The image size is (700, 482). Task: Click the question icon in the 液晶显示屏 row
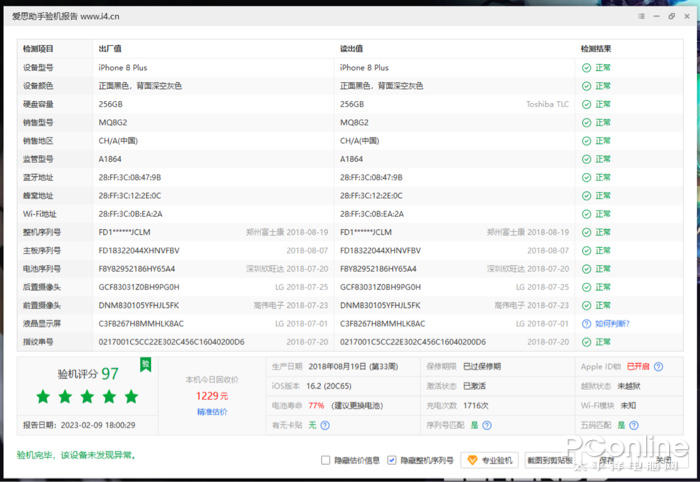point(587,324)
